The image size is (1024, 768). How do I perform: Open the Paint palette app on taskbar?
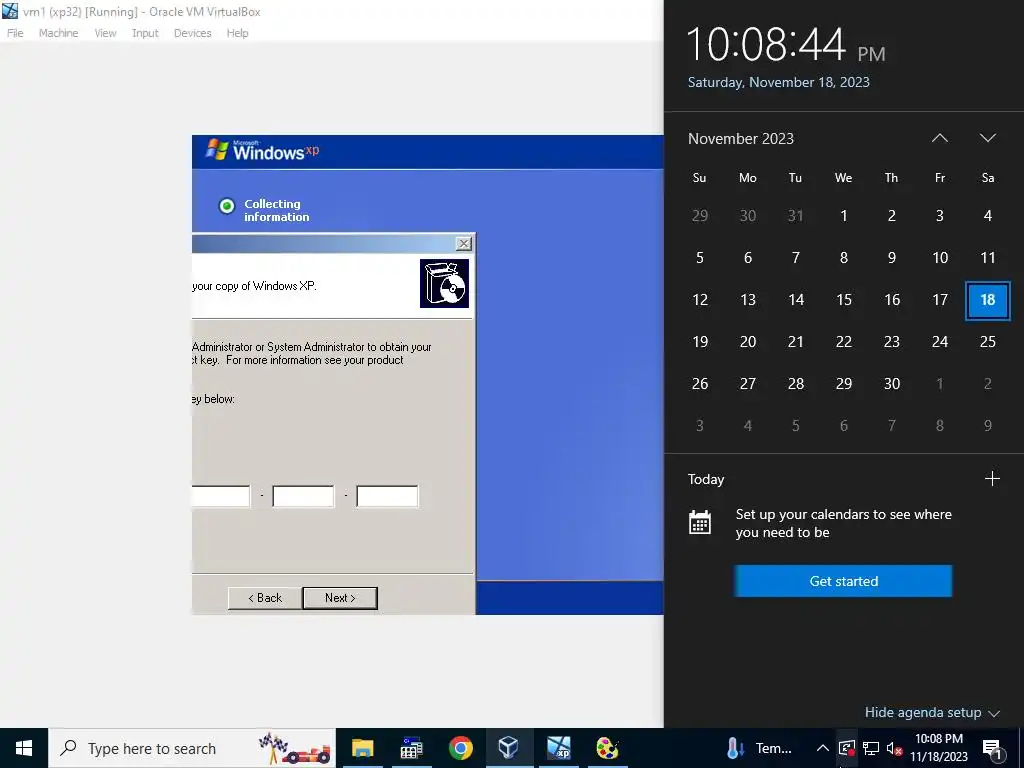607,748
